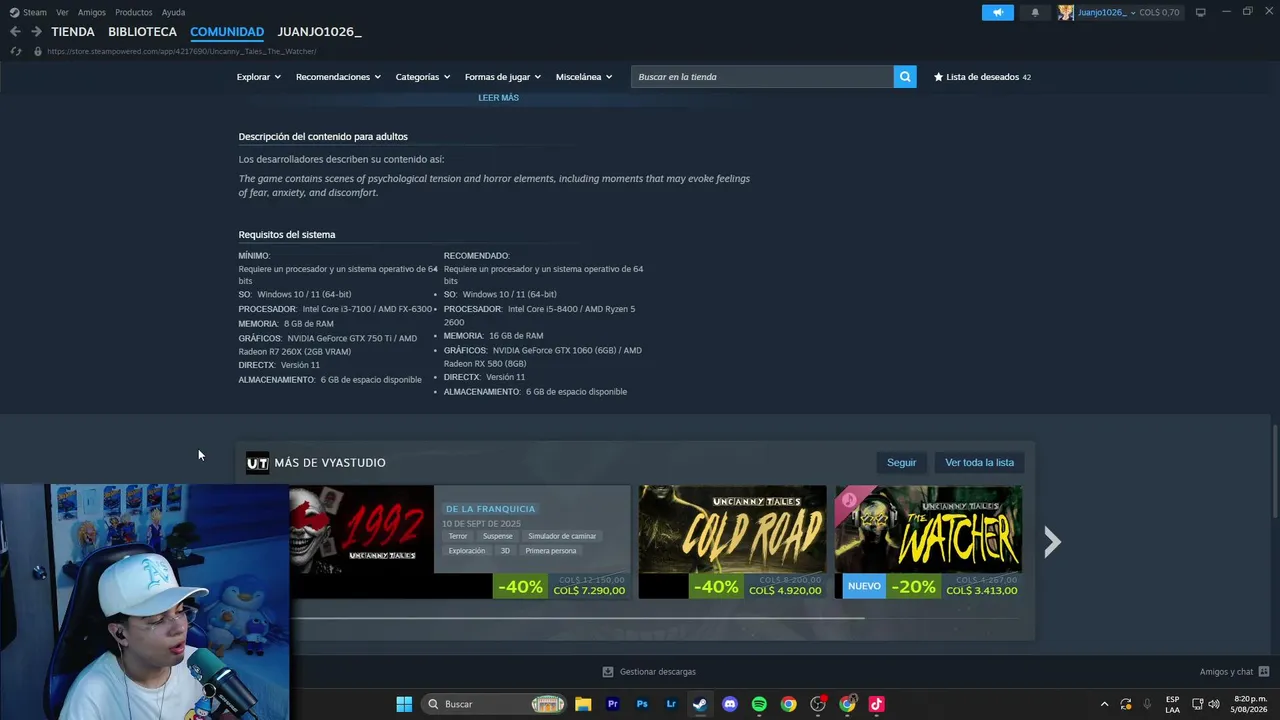The width and height of the screenshot is (1280, 720).
Task: Open File Explorer from the taskbar
Action: click(x=583, y=704)
